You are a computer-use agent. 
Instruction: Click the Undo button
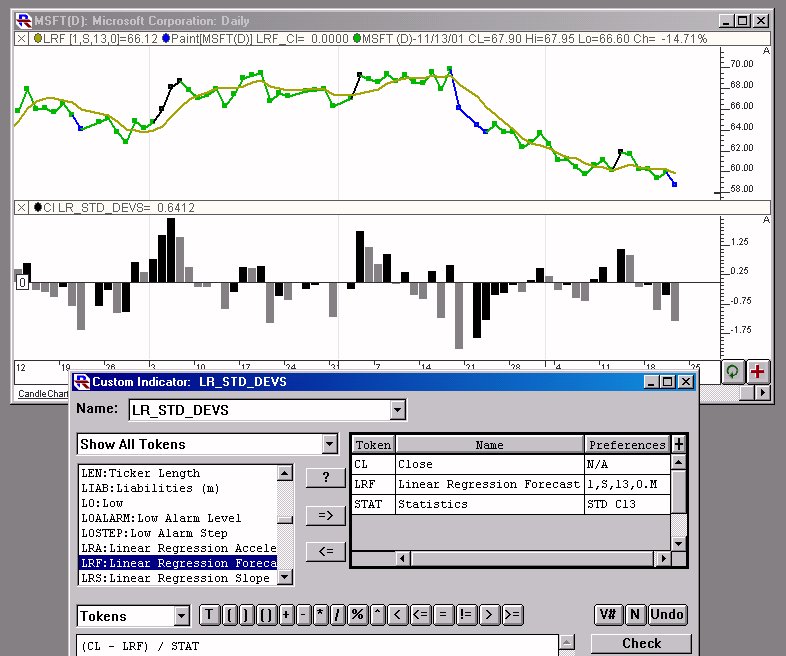click(x=667, y=614)
